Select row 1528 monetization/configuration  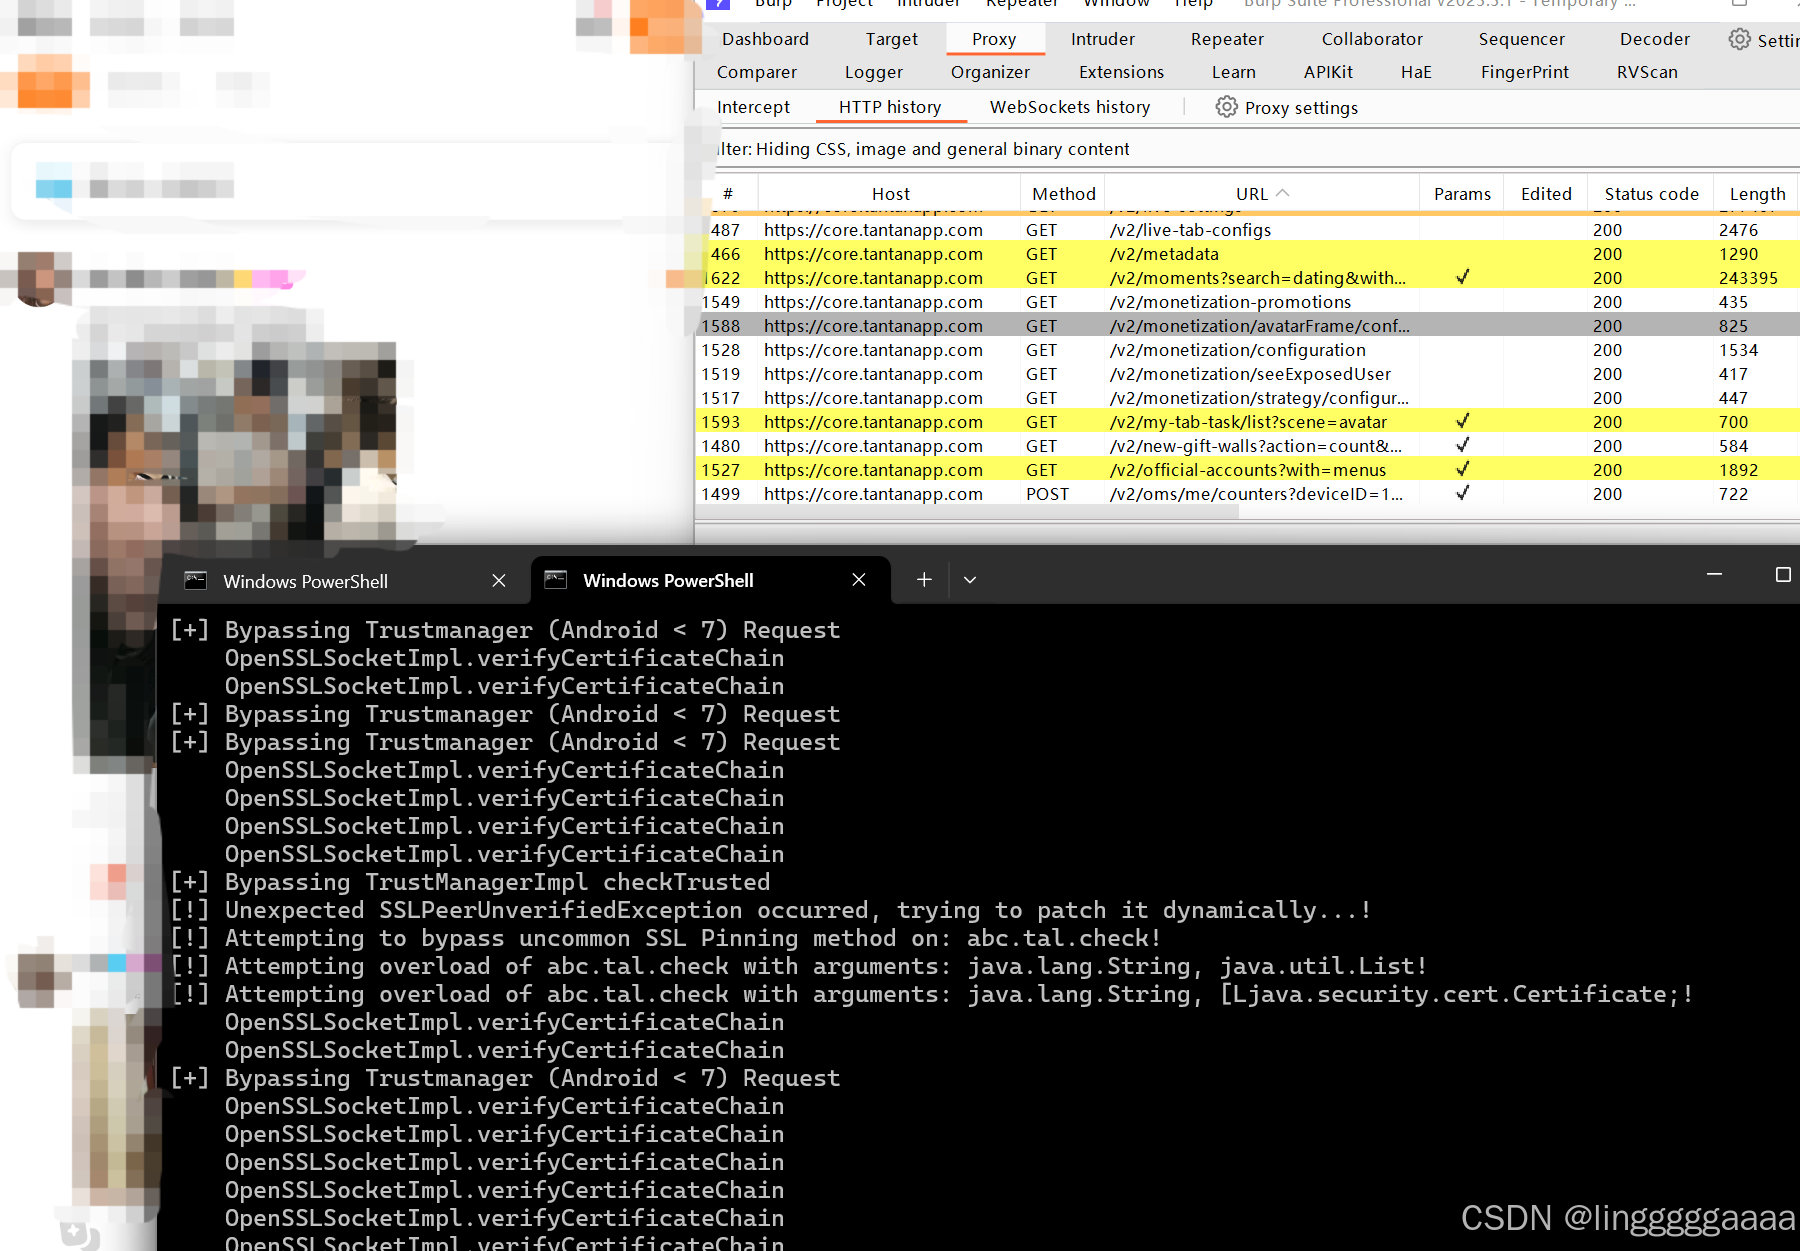coord(1248,350)
